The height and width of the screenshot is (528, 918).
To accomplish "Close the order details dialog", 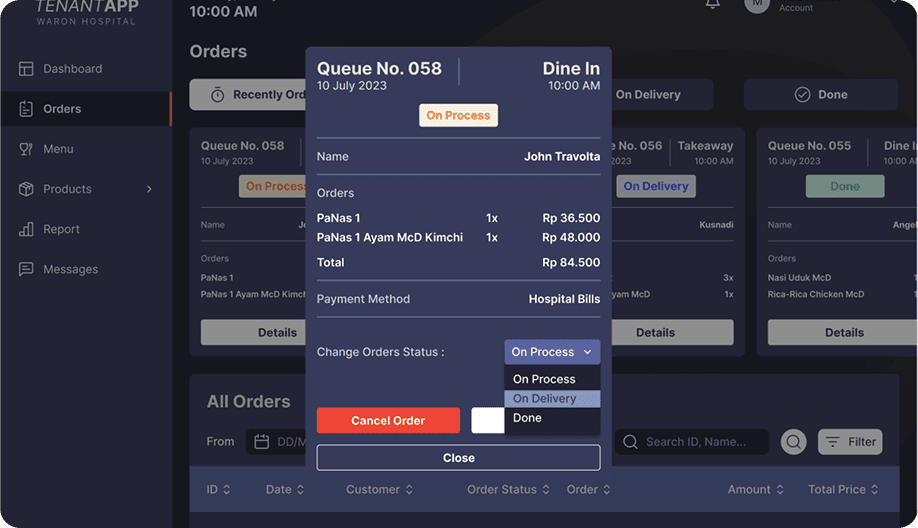I will coord(458,458).
